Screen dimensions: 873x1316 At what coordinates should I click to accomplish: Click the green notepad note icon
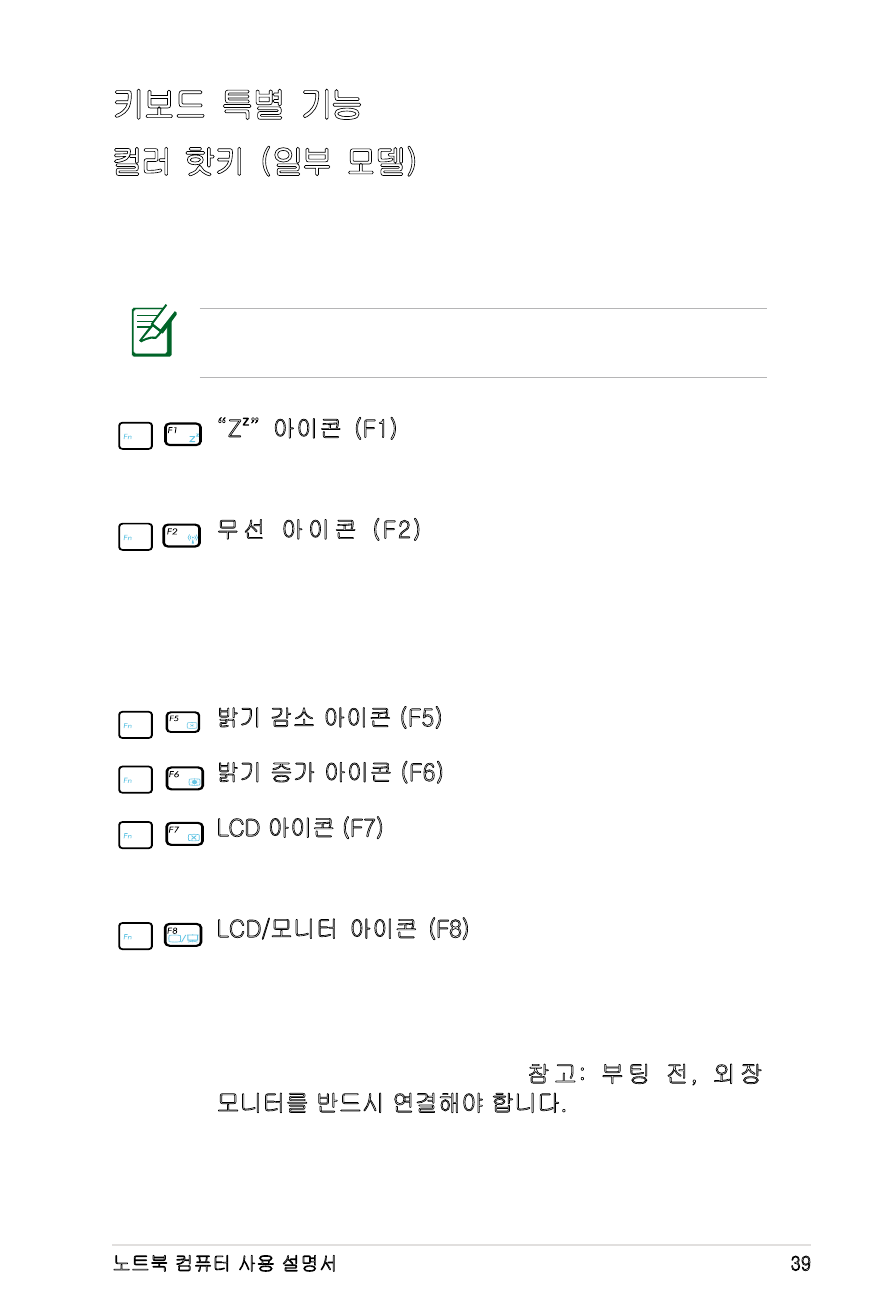tap(153, 334)
